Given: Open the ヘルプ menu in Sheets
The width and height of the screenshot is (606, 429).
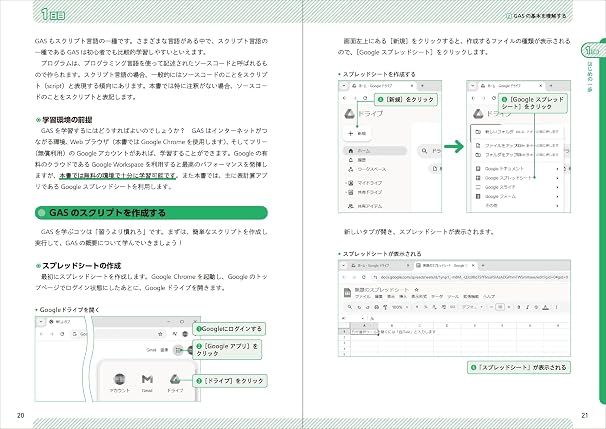Looking at the screenshot, I should pos(489,296).
